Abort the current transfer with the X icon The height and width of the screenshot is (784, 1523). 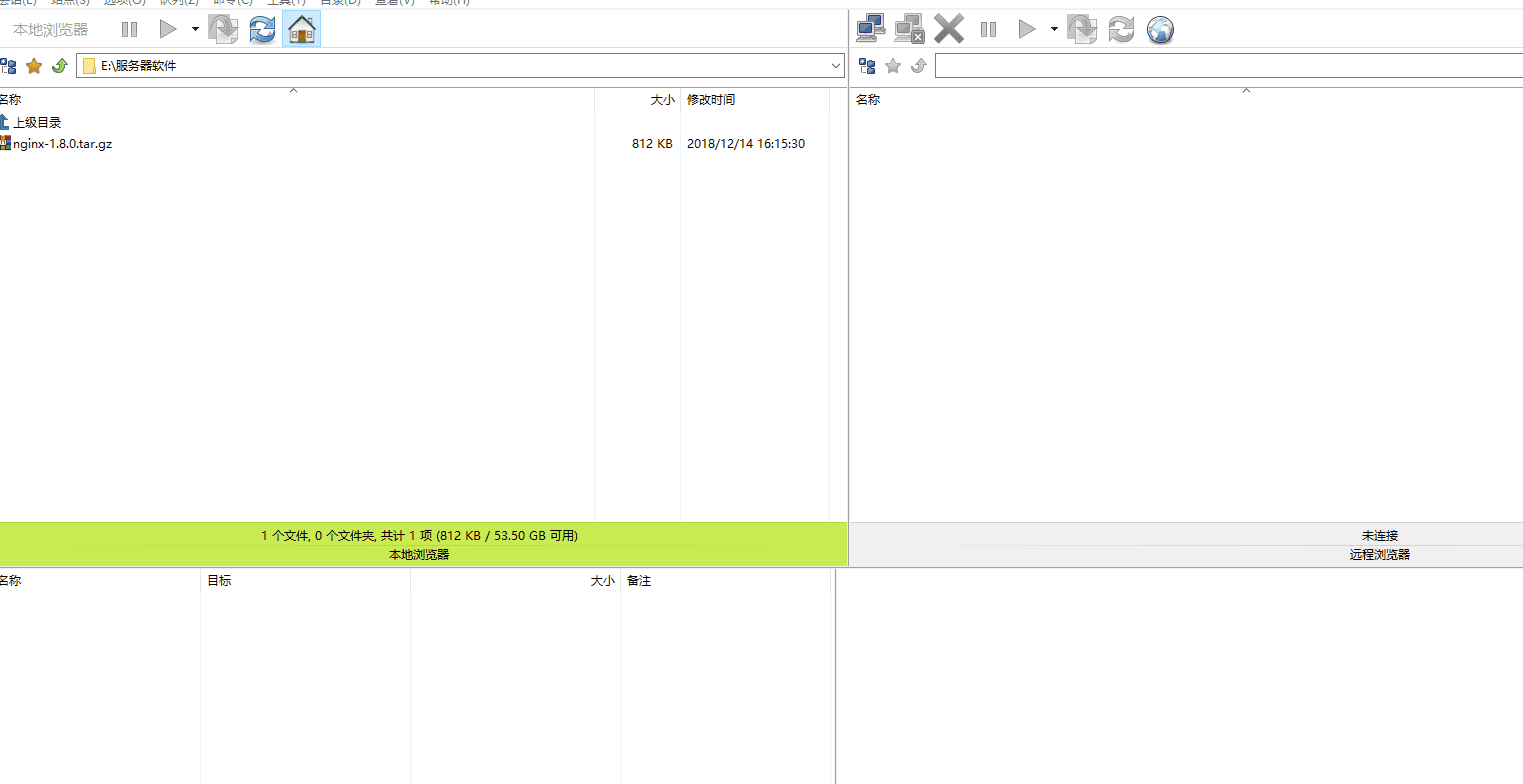pos(948,28)
